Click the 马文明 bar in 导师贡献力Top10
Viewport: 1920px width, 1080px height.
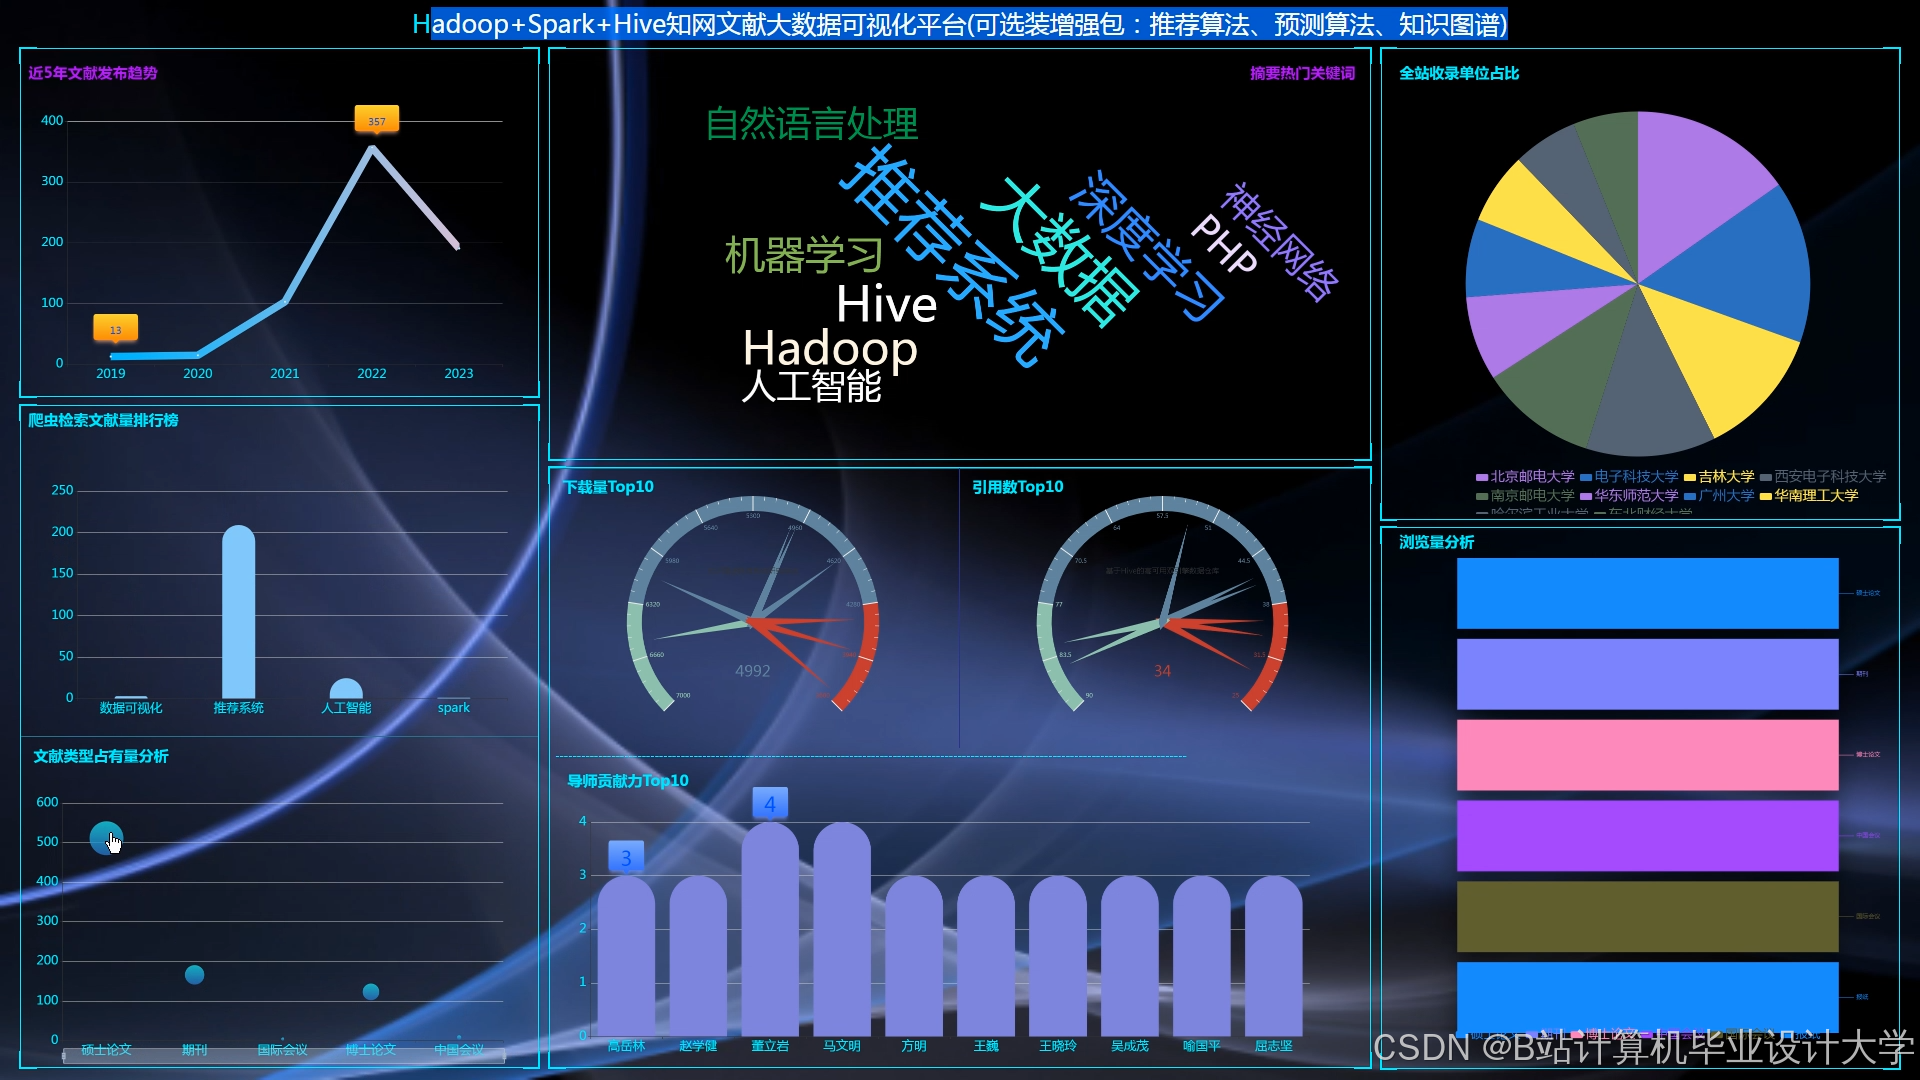pos(842,930)
